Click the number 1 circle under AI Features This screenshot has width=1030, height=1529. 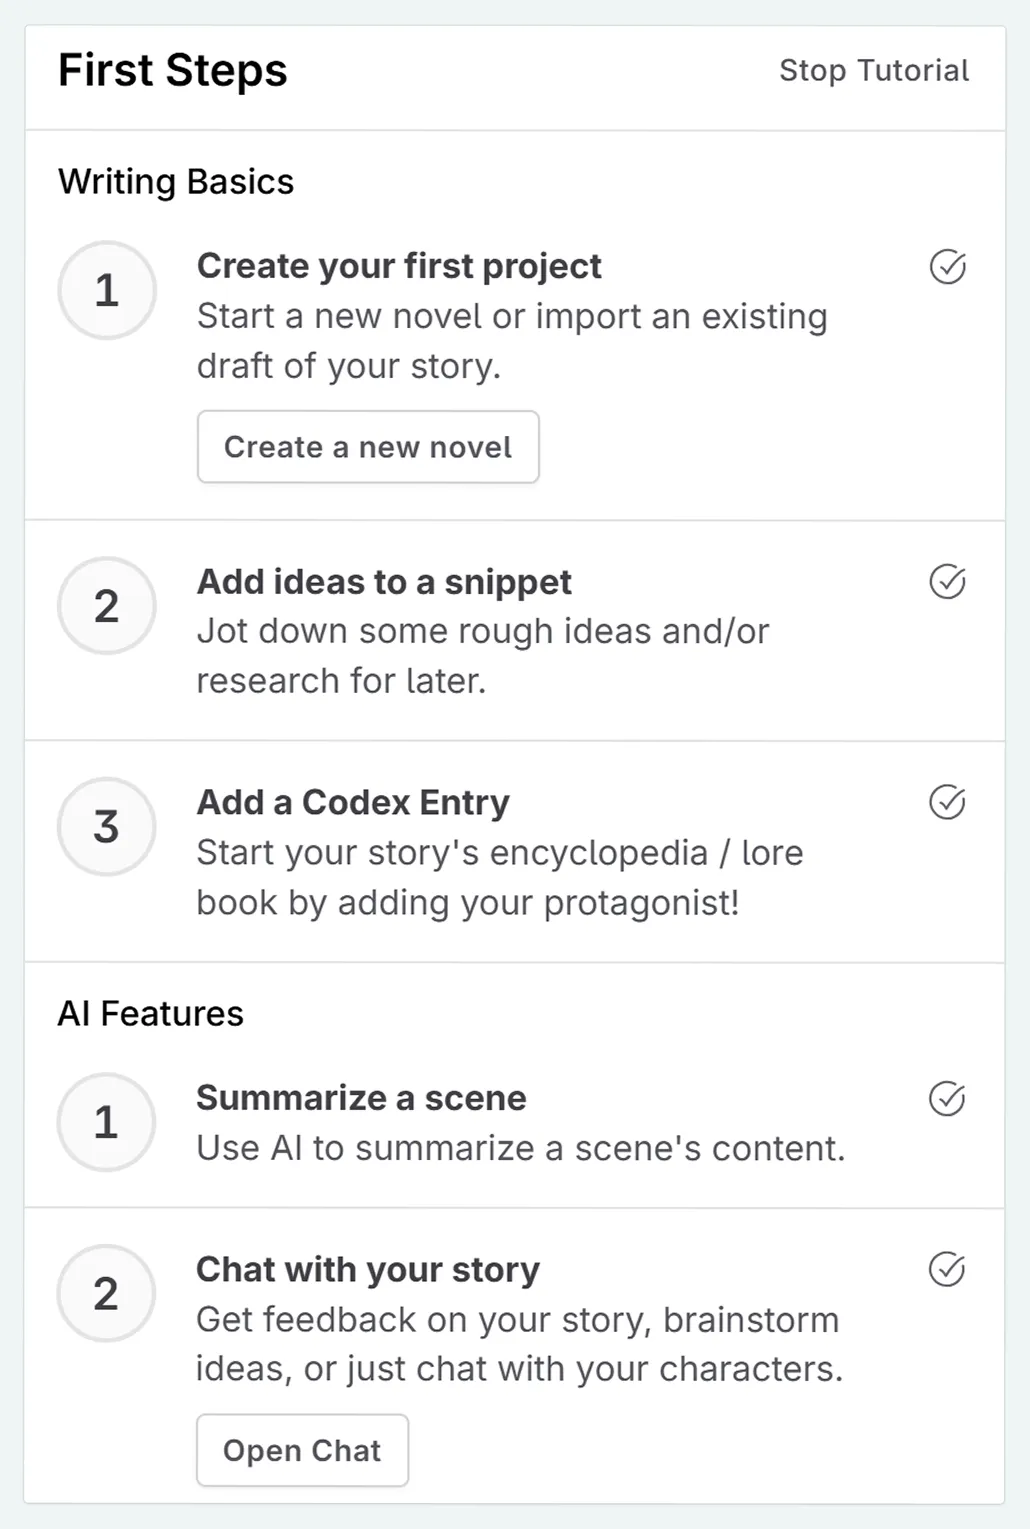pos(107,1122)
